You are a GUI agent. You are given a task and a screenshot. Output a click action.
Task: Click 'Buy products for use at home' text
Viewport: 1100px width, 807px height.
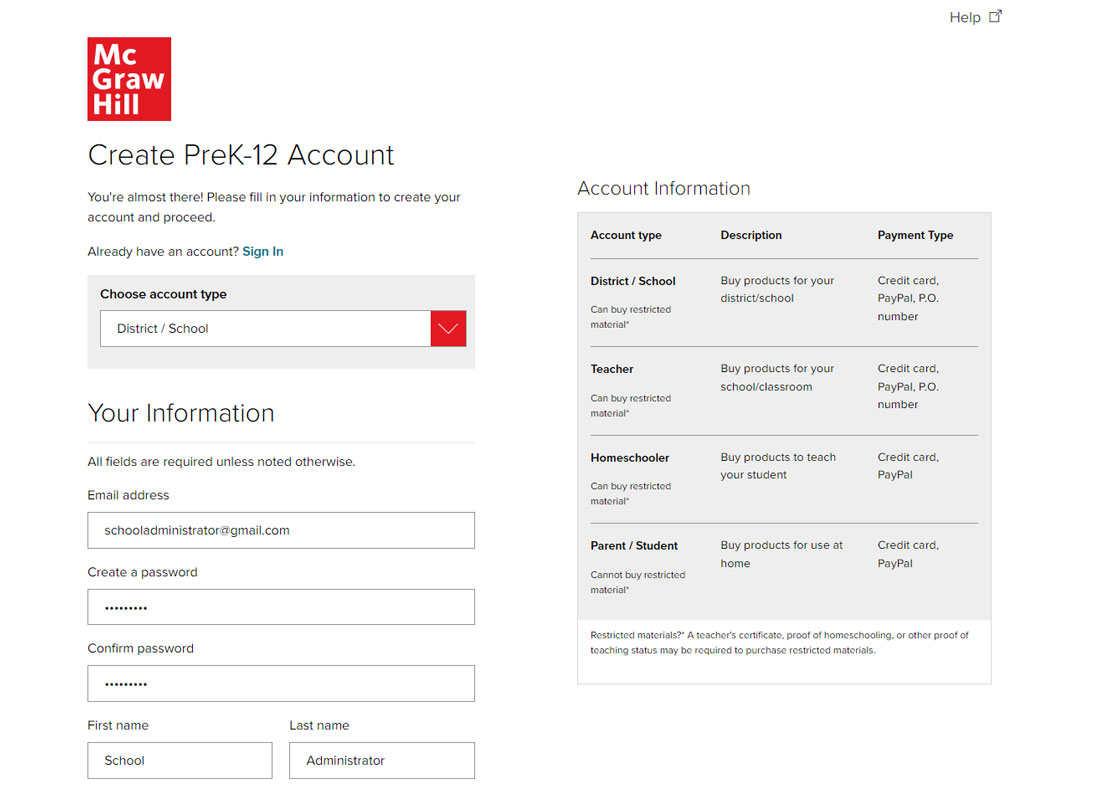click(782, 554)
